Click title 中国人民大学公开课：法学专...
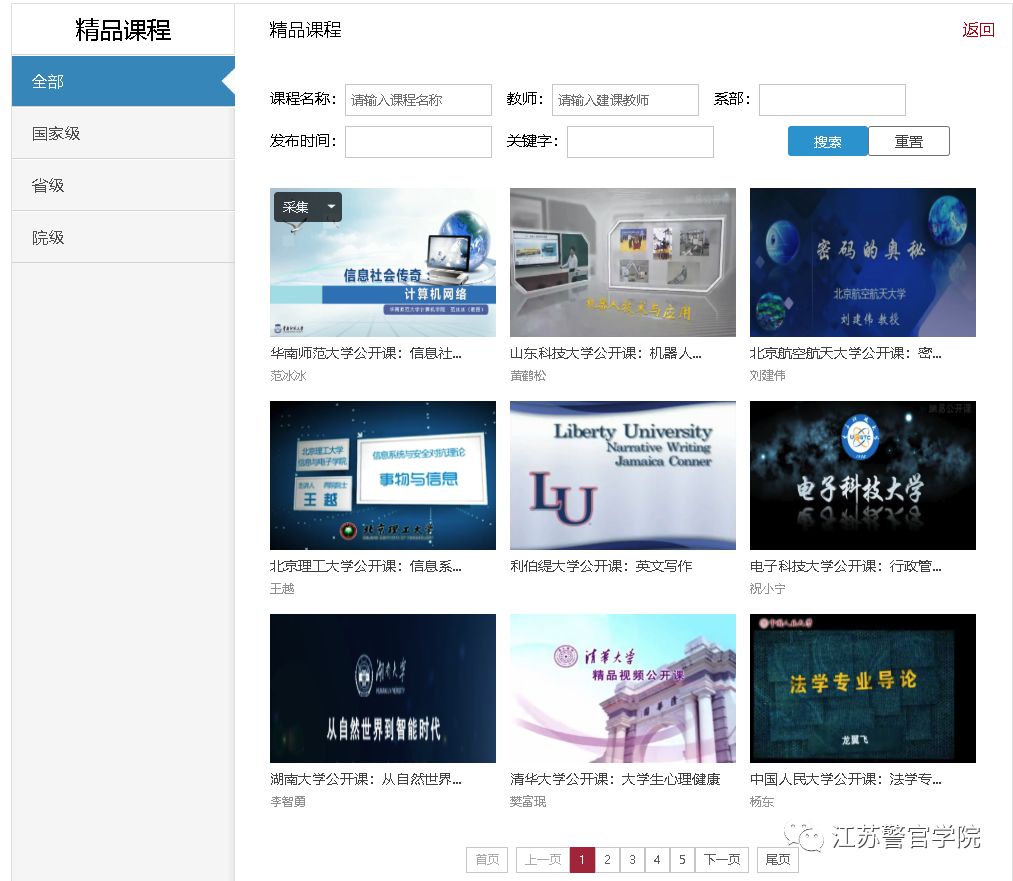This screenshot has height=881, width=1013. coord(846,780)
